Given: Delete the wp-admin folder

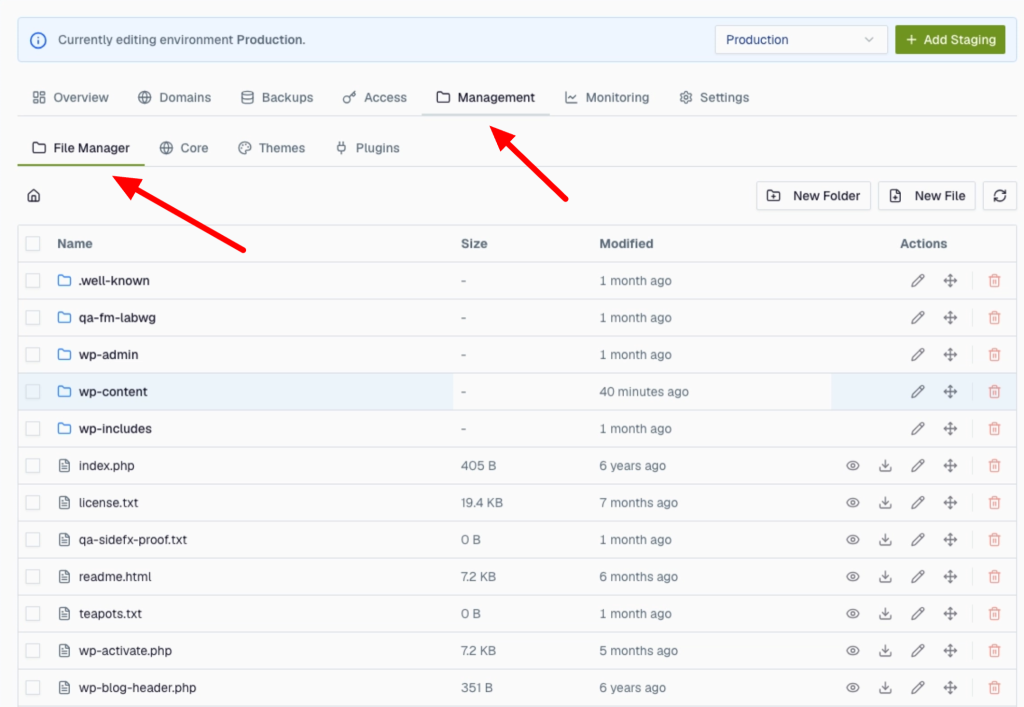Looking at the screenshot, I should point(994,354).
